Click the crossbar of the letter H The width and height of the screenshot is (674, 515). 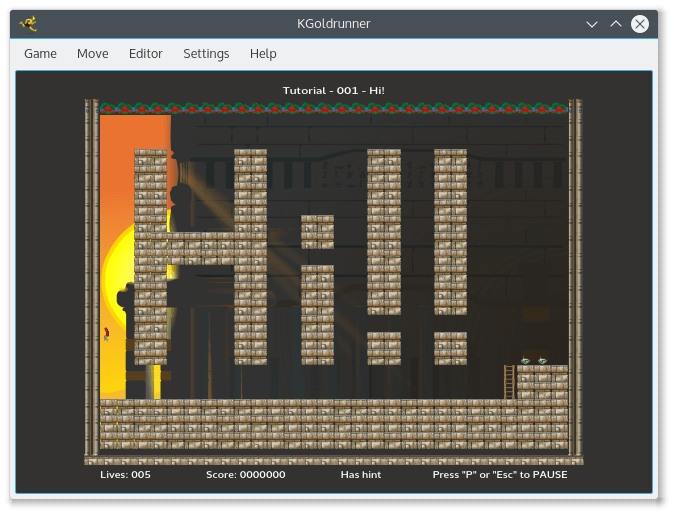pos(200,248)
